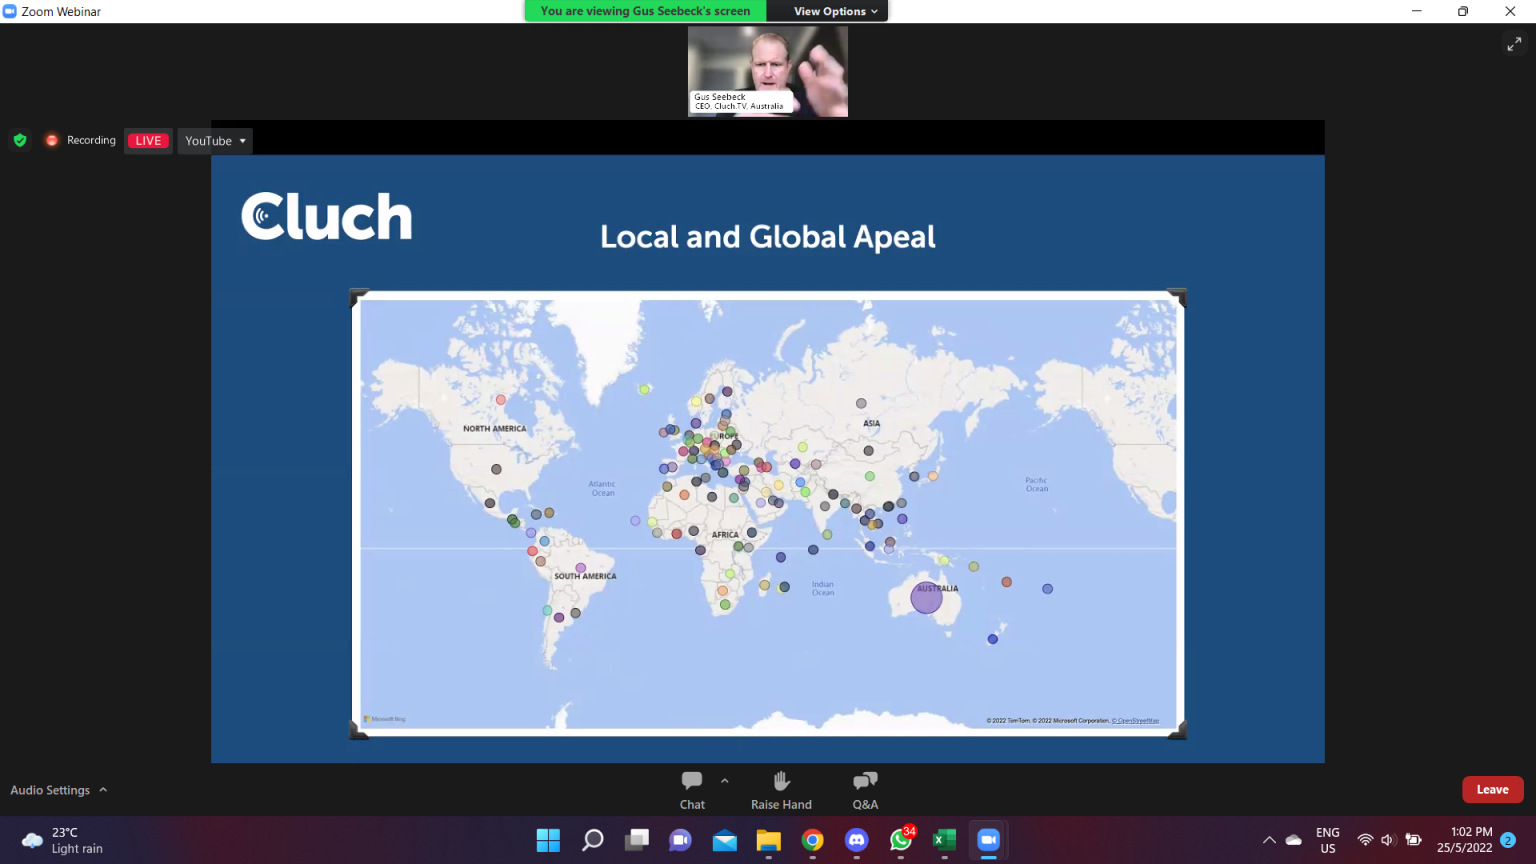The height and width of the screenshot is (864, 1536).
Task: Click the Q&A icon
Action: coord(864,789)
